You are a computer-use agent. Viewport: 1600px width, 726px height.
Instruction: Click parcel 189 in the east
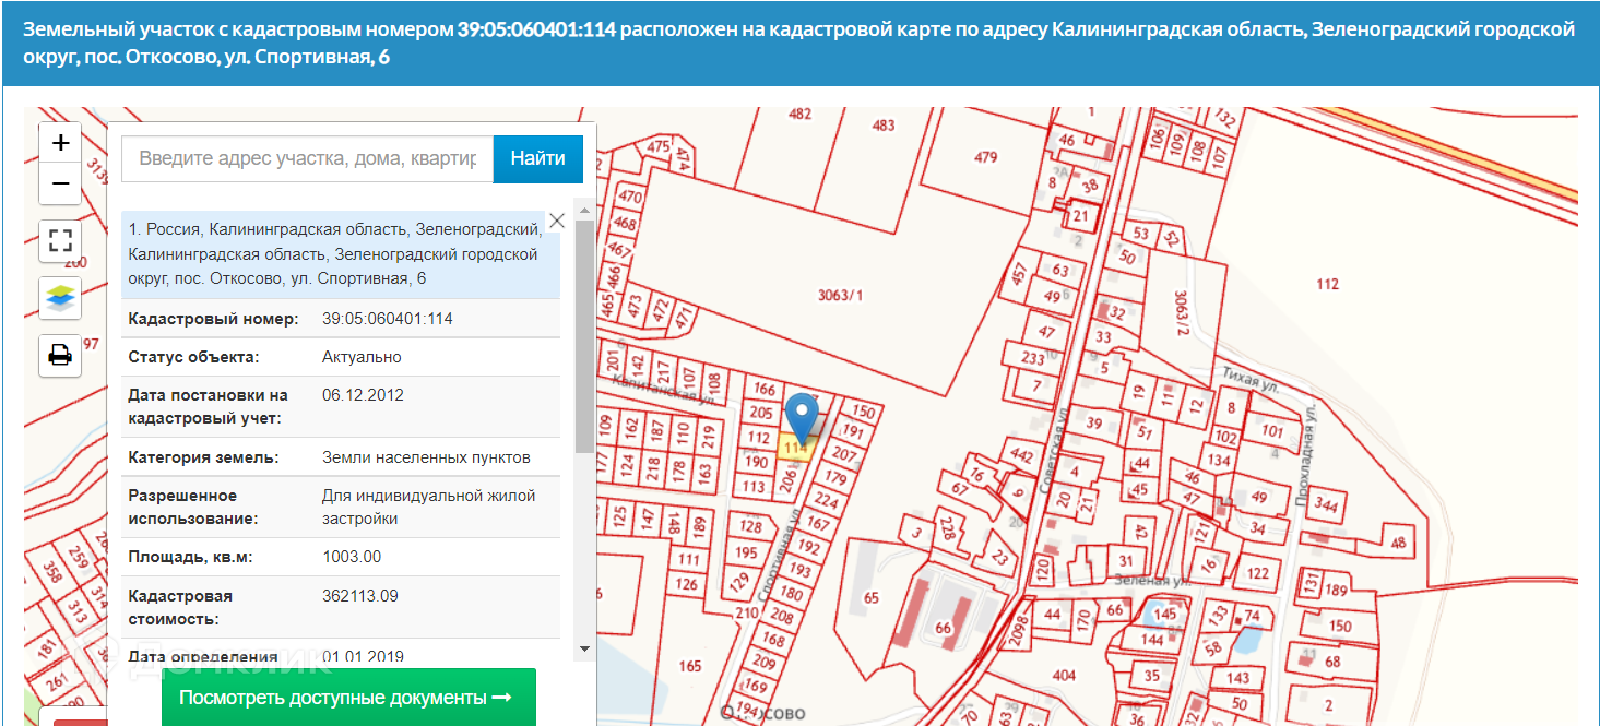[x=1337, y=590]
